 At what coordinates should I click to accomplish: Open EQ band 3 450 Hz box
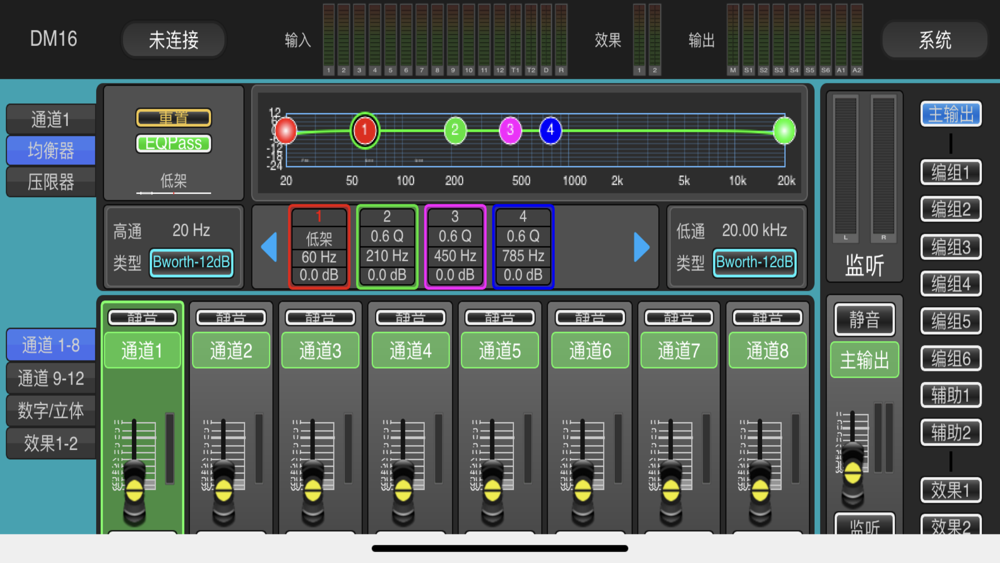coord(455,247)
